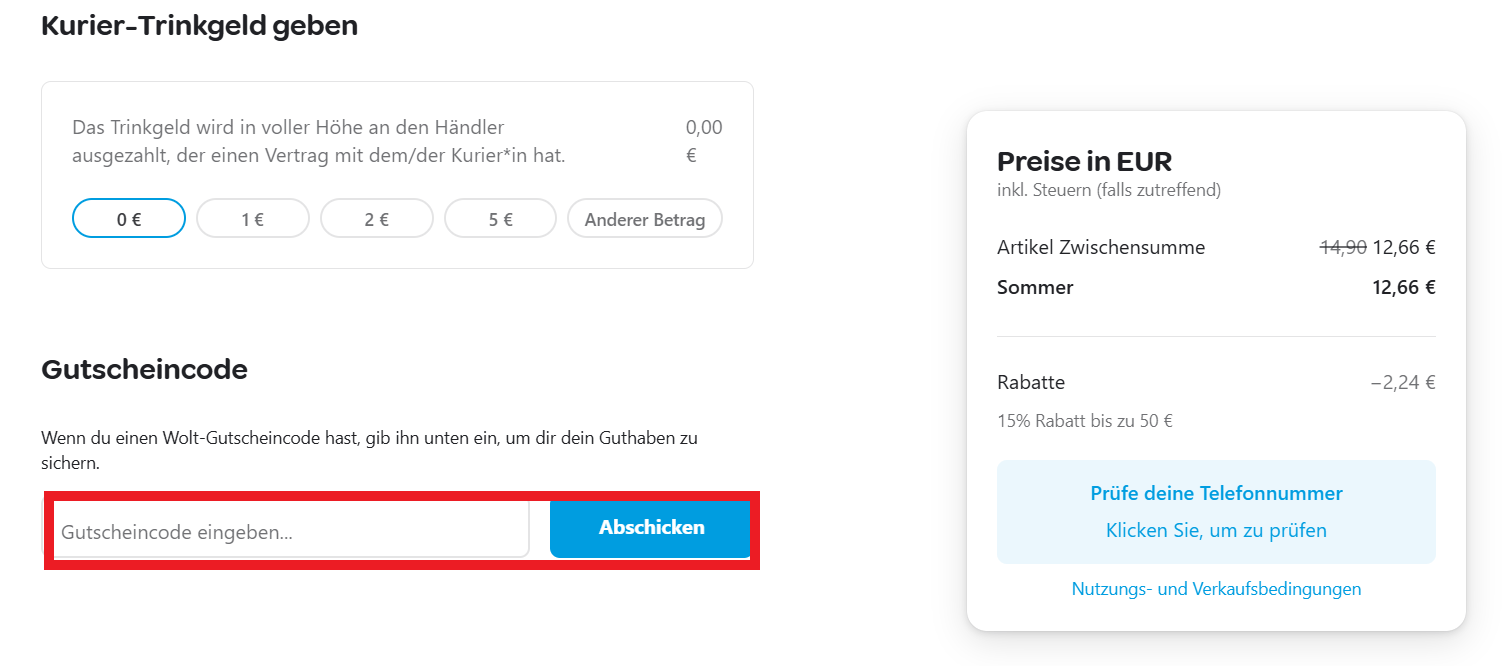This screenshot has height=666, width=1505.
Task: Click the Artikel Zwischensumme row
Action: 1100,247
